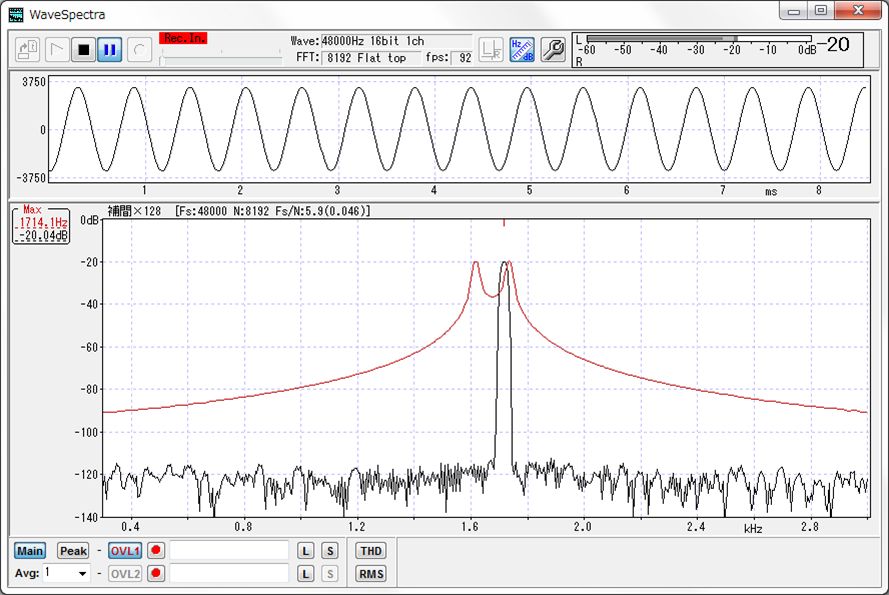Click the file open icon
Screen dimensions: 889x595
pos(28,49)
